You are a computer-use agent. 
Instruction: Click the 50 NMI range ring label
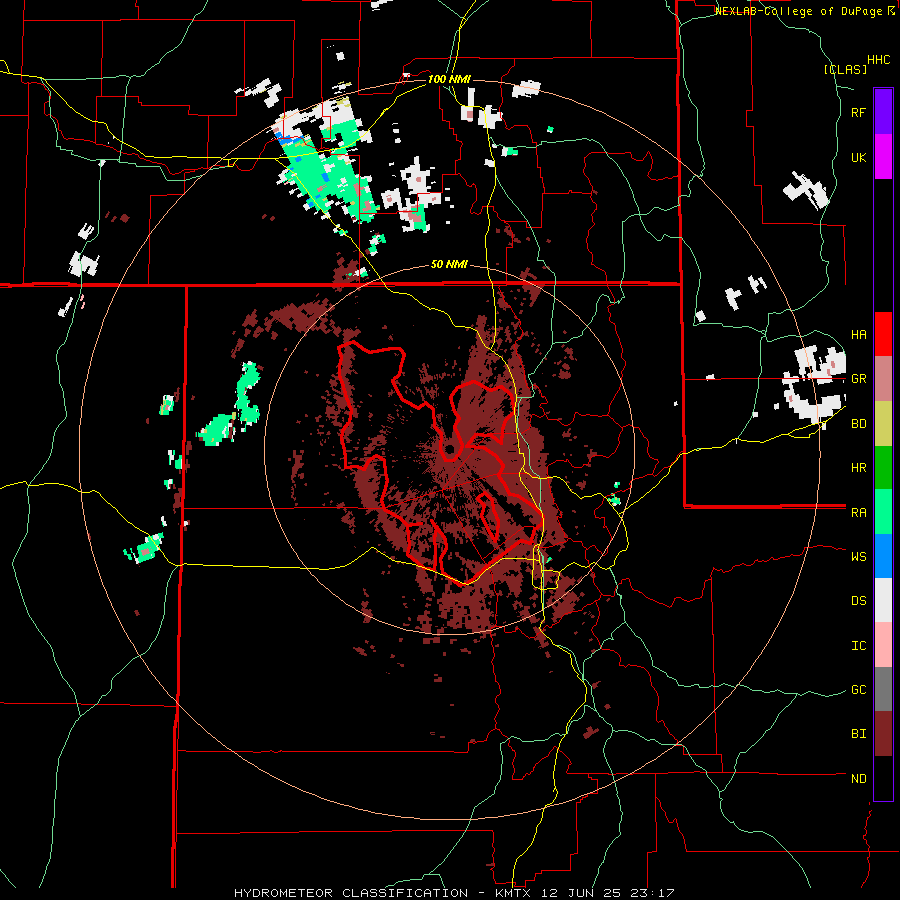[449, 265]
